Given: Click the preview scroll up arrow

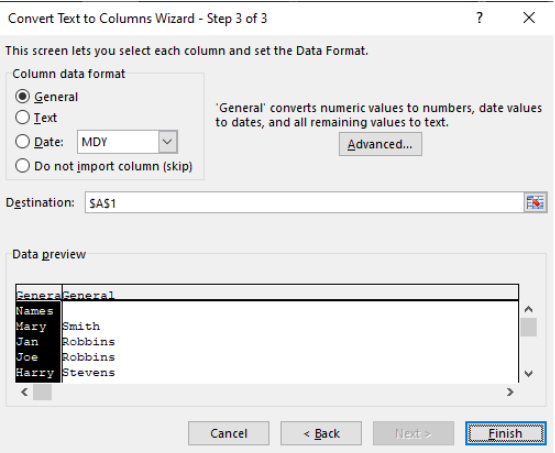Looking at the screenshot, I should point(528,309).
